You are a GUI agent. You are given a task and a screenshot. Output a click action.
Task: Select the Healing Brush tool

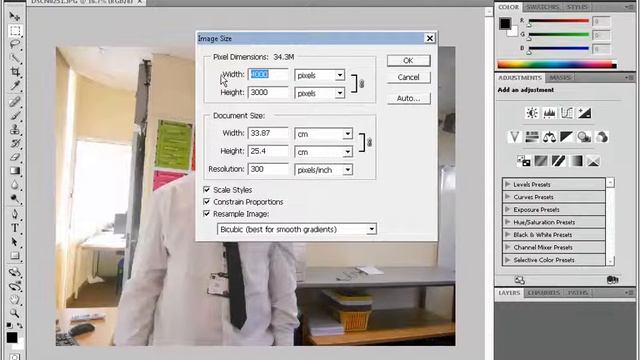tap(15, 102)
